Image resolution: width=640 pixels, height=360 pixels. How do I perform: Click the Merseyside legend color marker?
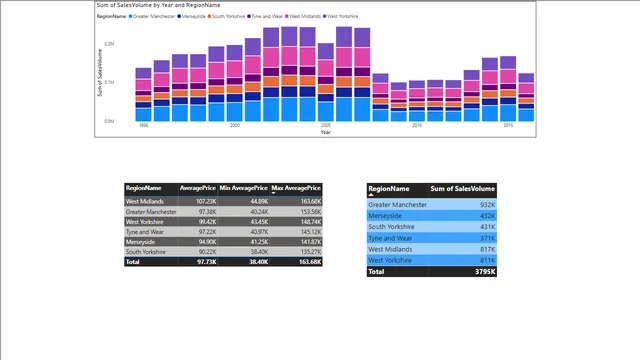[179, 16]
